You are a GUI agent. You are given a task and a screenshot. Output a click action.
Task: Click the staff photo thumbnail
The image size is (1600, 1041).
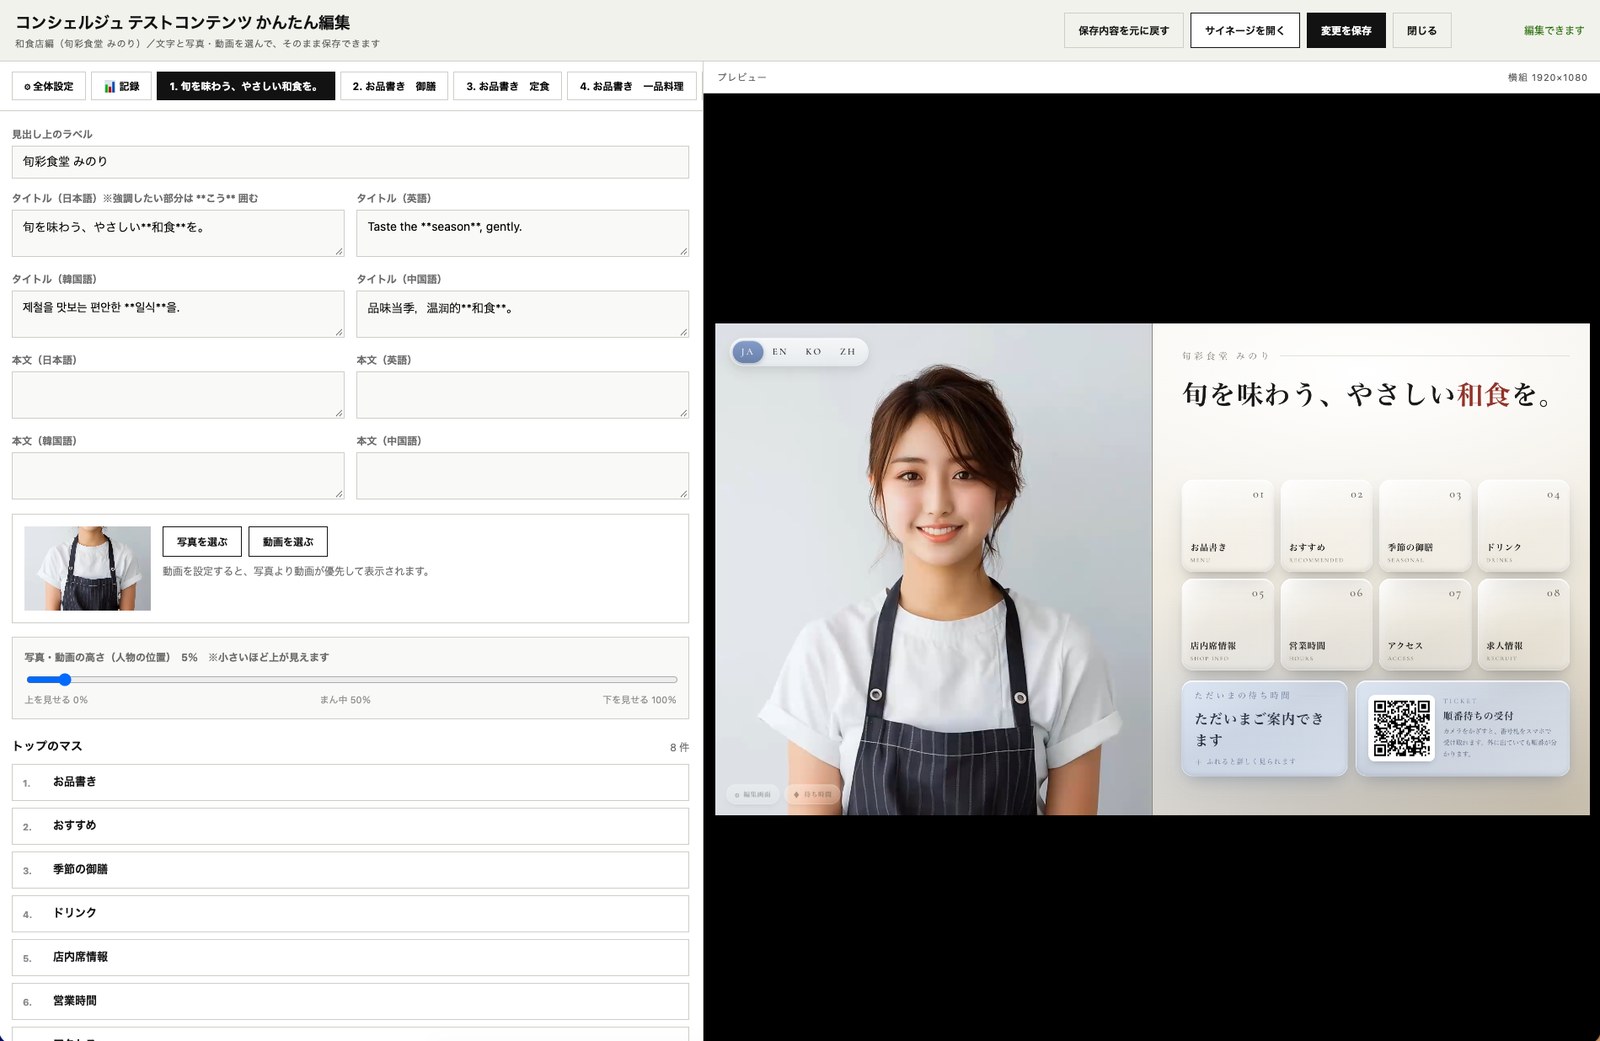pos(88,568)
